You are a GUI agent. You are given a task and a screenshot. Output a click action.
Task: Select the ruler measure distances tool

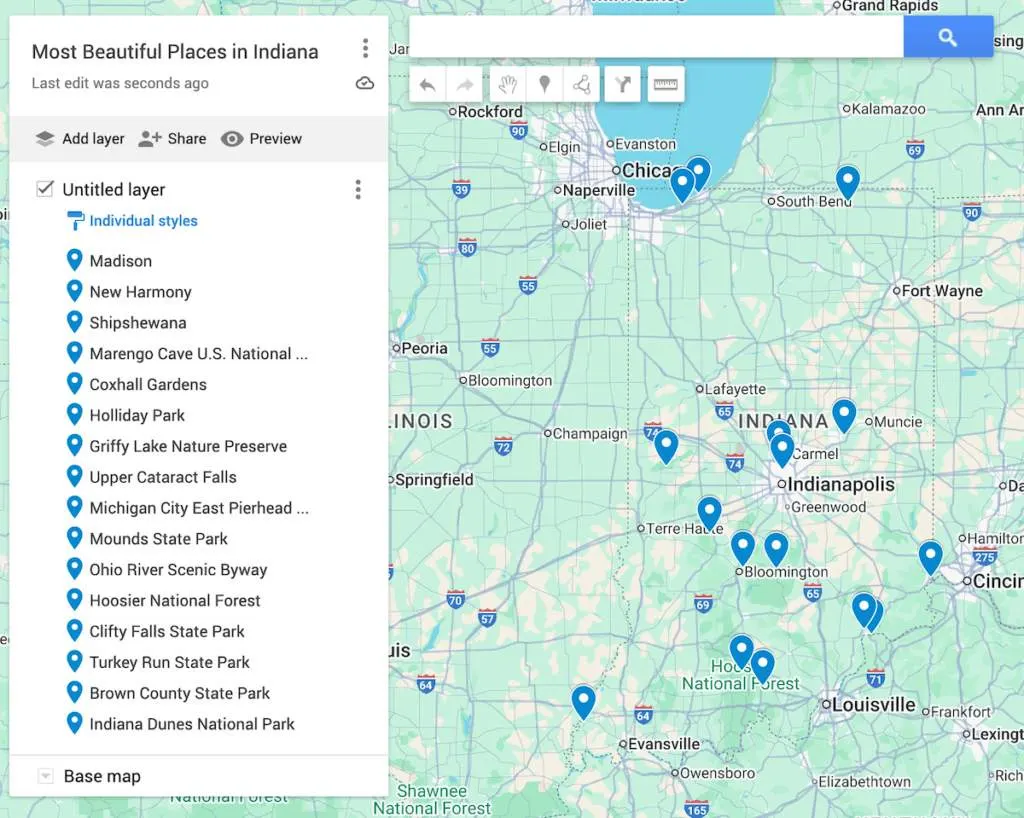pos(665,84)
